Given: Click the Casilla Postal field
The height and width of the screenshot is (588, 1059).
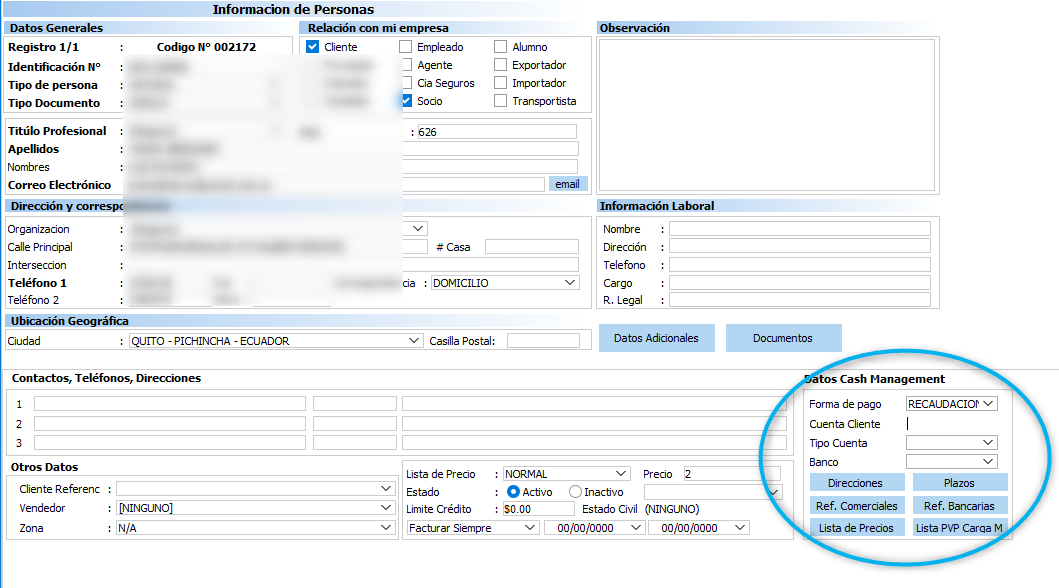Looking at the screenshot, I should [542, 341].
